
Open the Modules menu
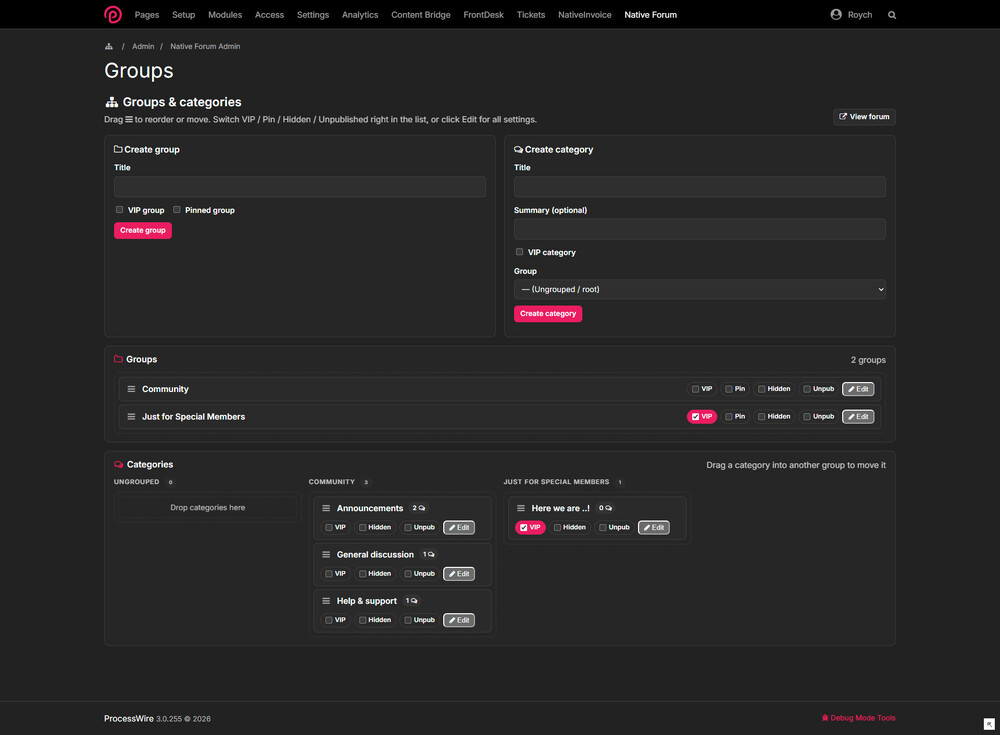pyautogui.click(x=225, y=15)
